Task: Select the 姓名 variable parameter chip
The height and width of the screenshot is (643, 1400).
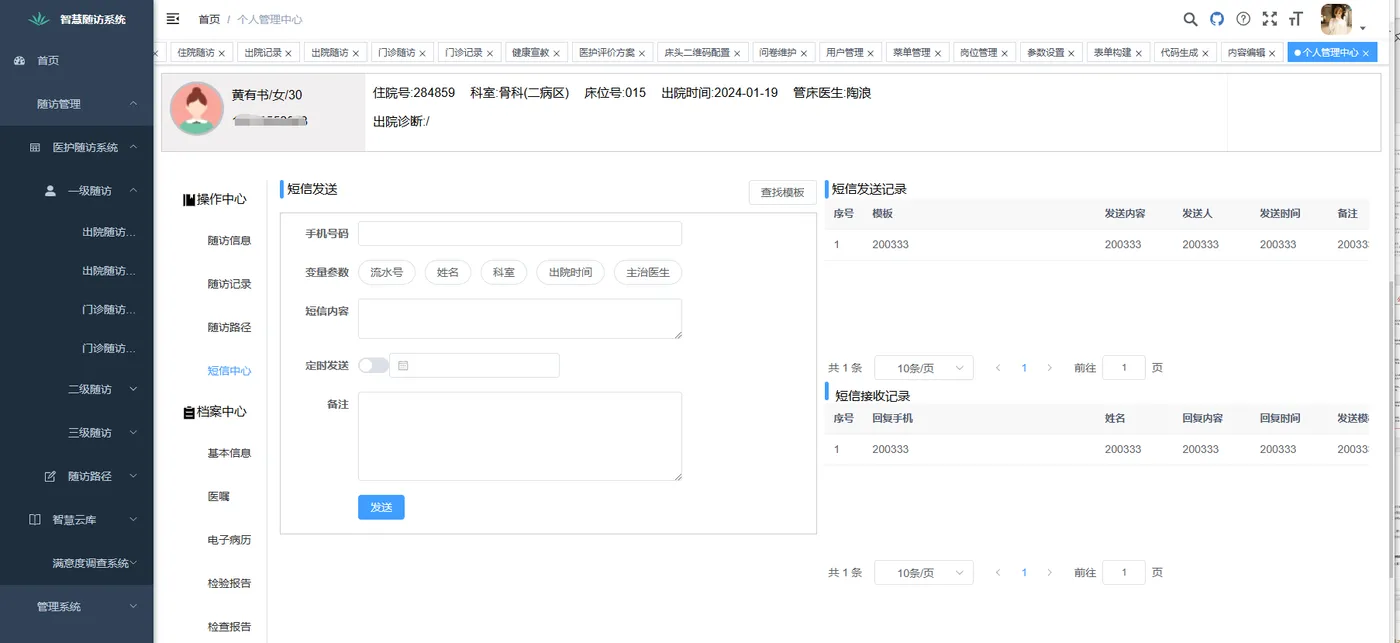Action: point(447,272)
